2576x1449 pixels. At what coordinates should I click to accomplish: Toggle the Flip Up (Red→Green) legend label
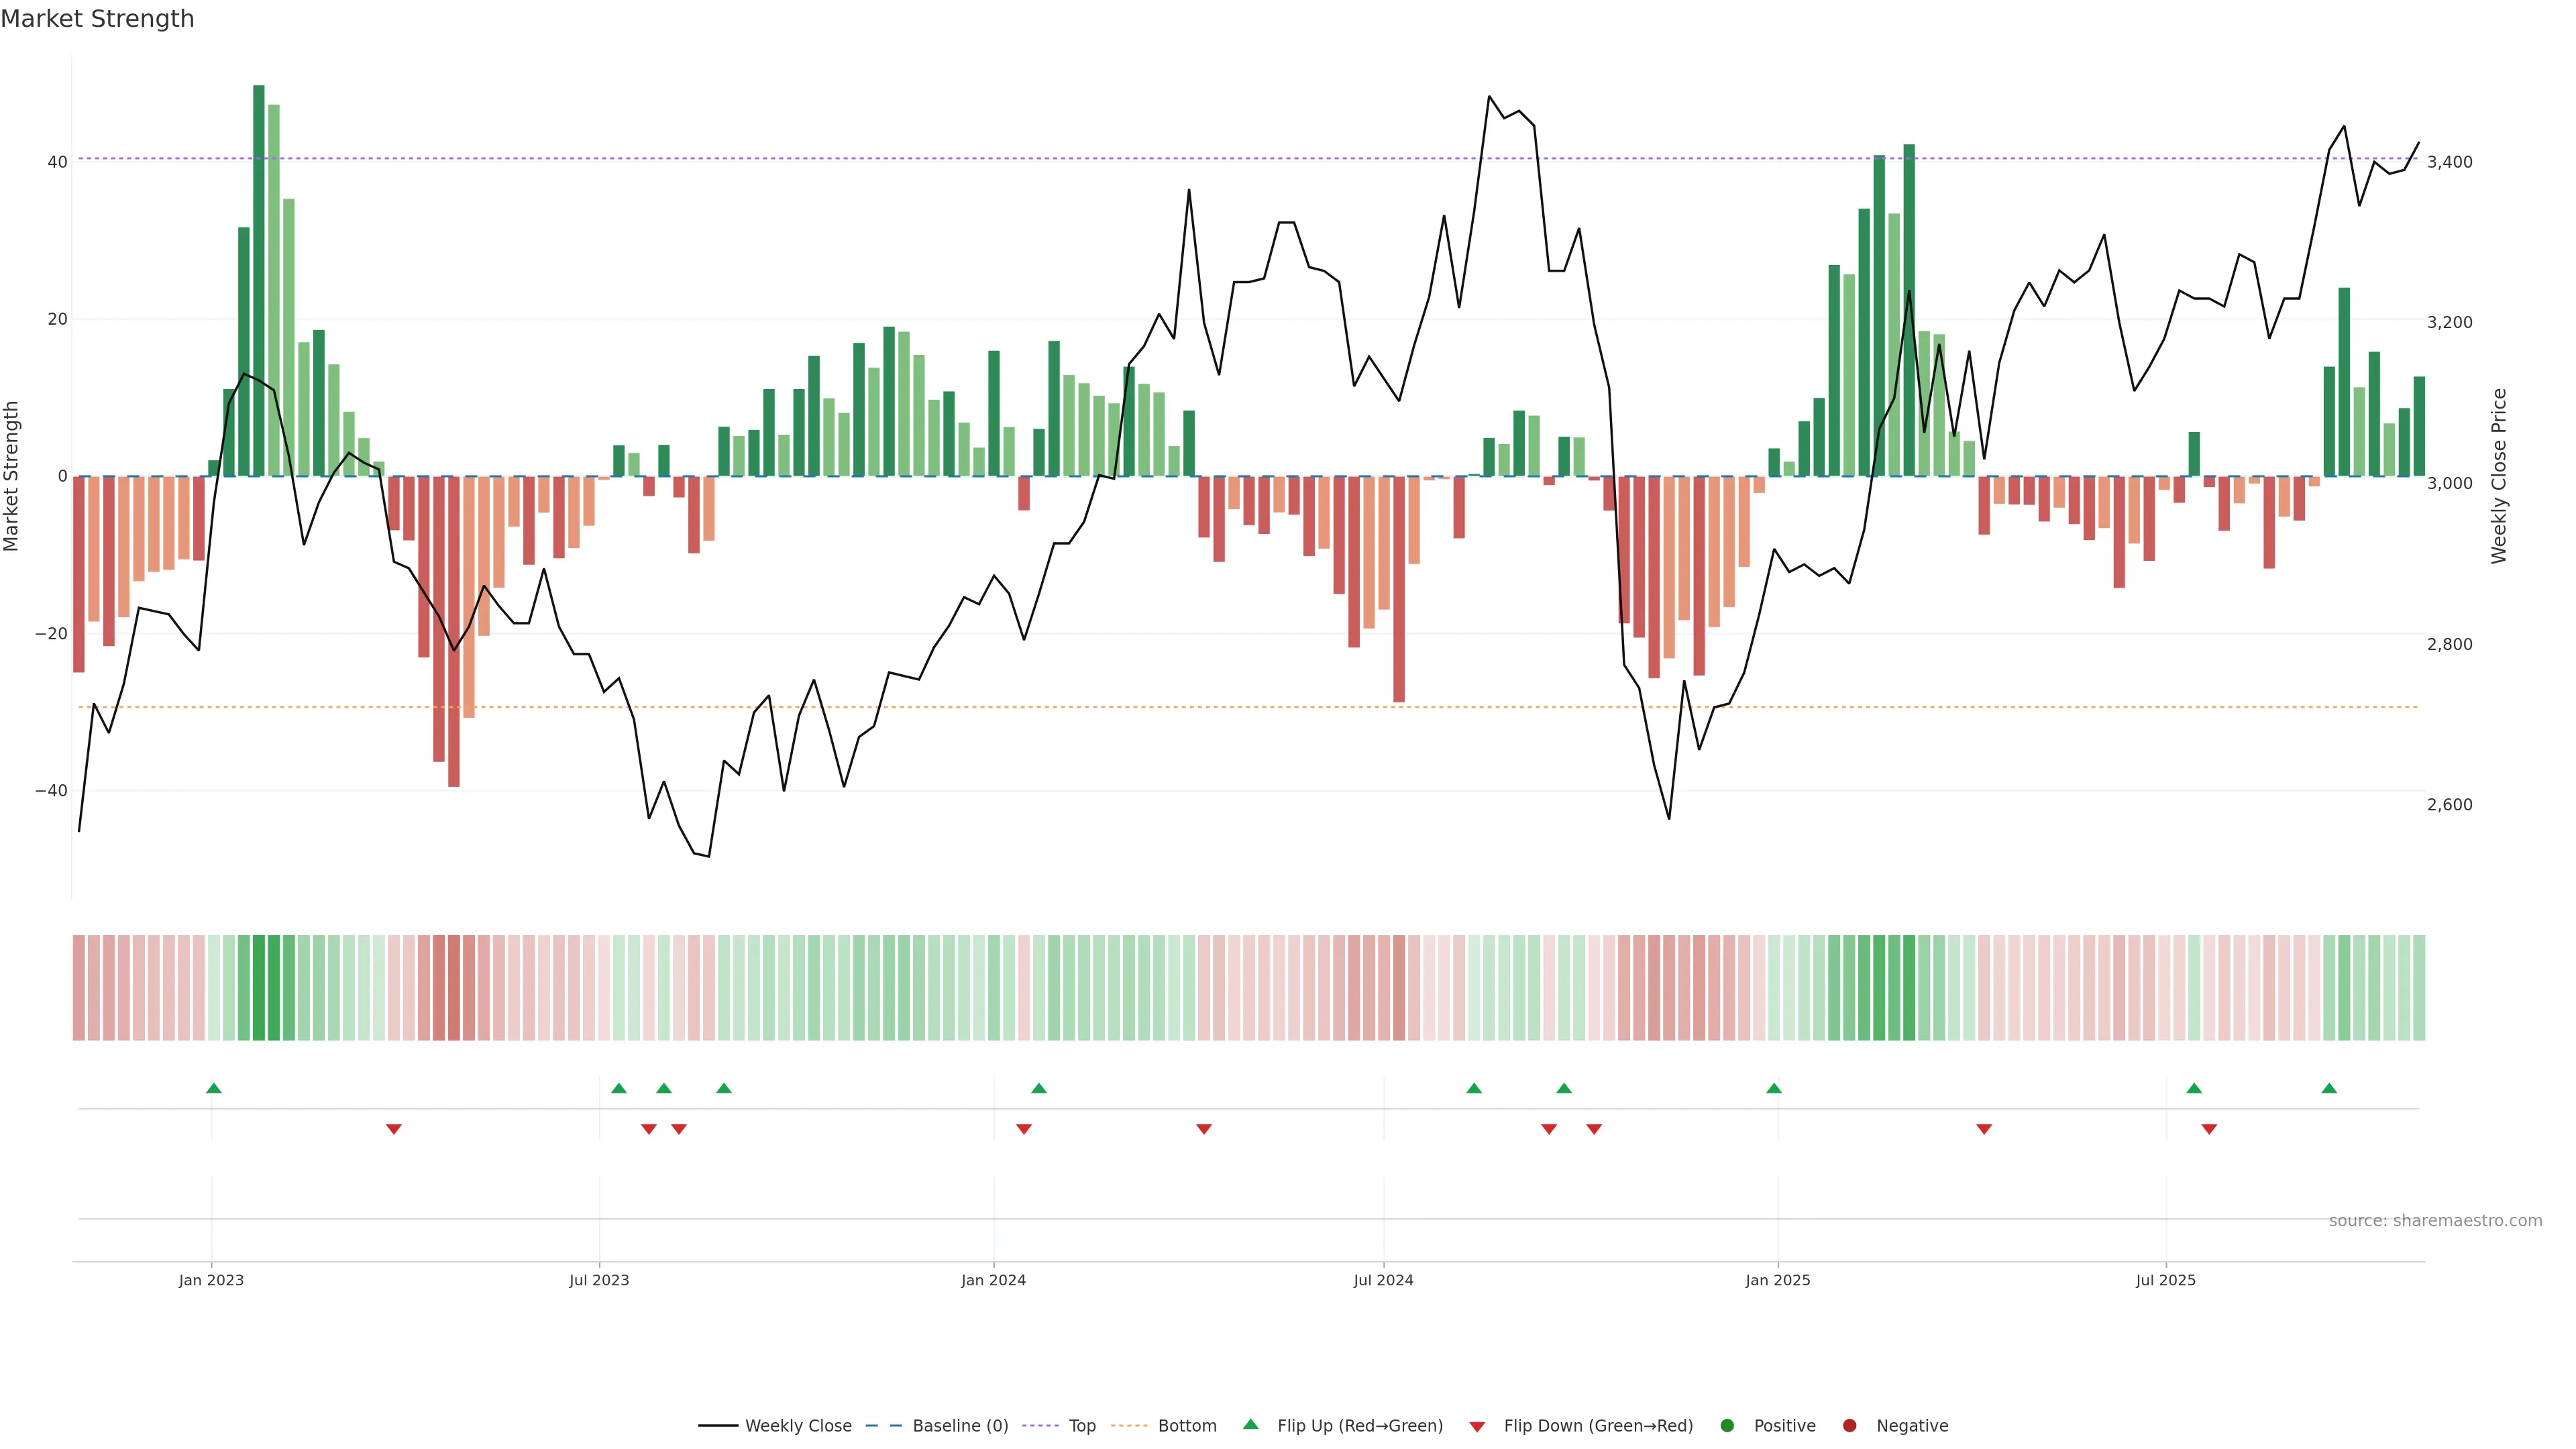pyautogui.click(x=1360, y=1426)
